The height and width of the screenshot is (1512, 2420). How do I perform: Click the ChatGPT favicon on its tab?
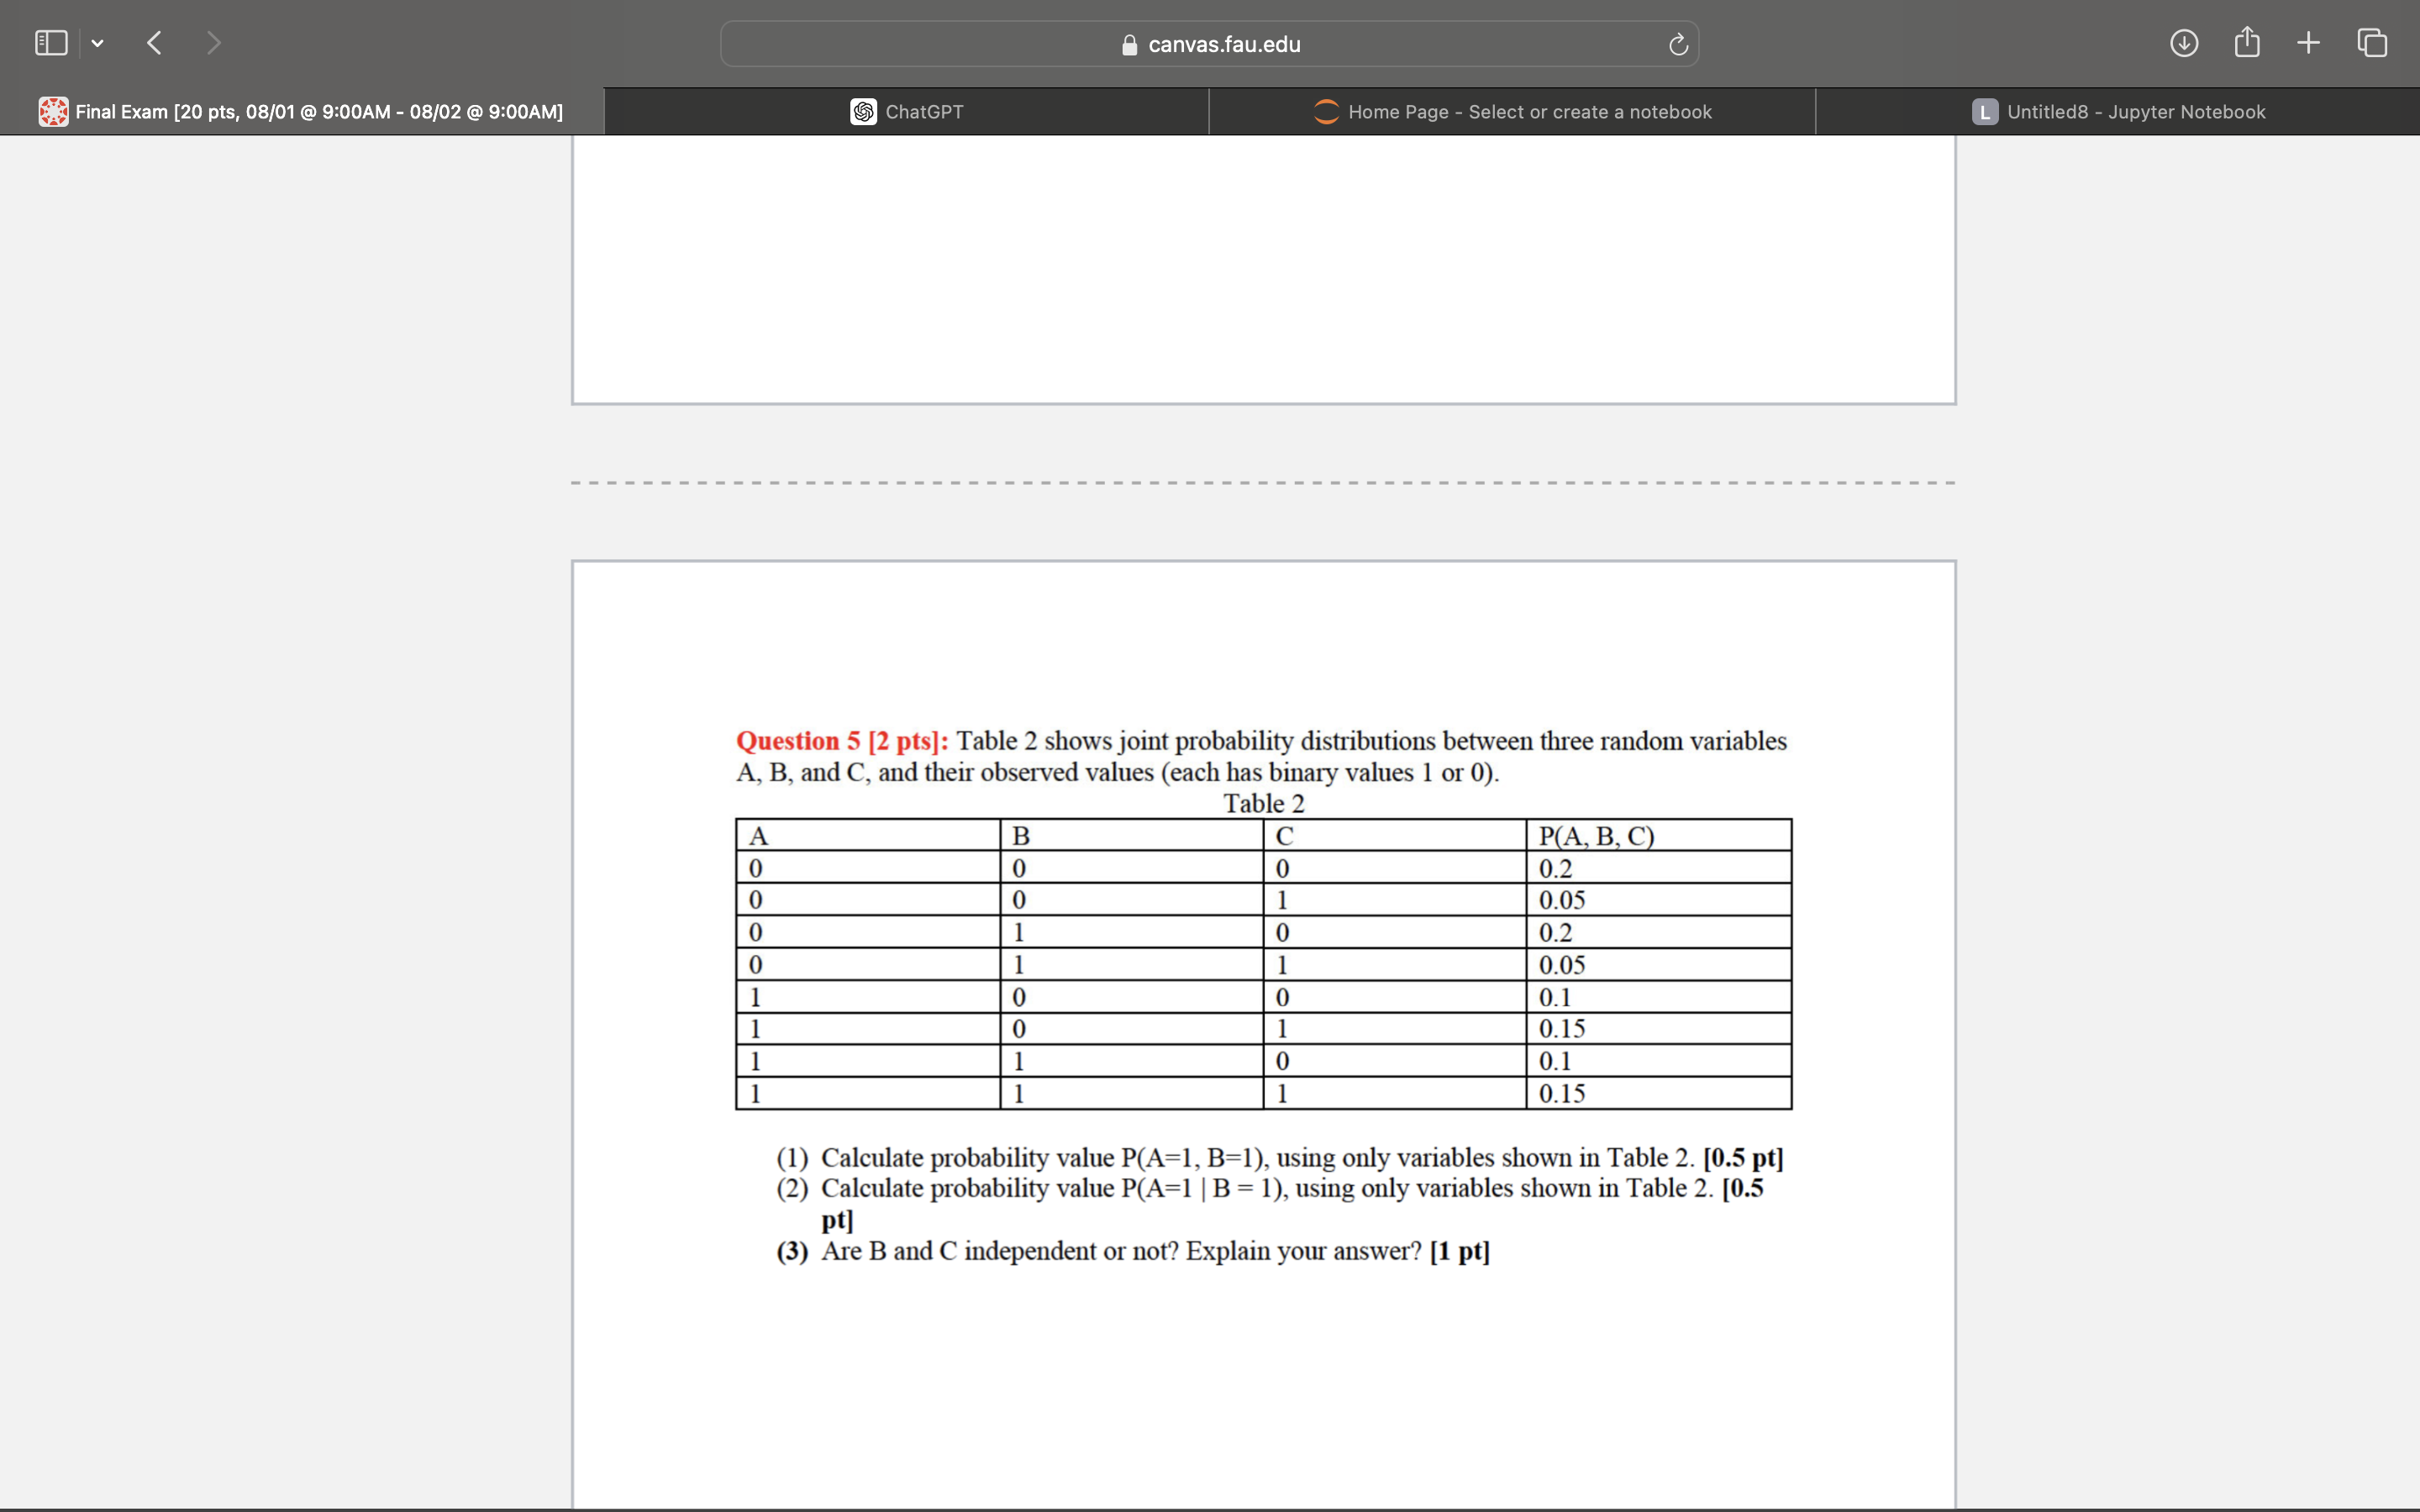tap(864, 112)
